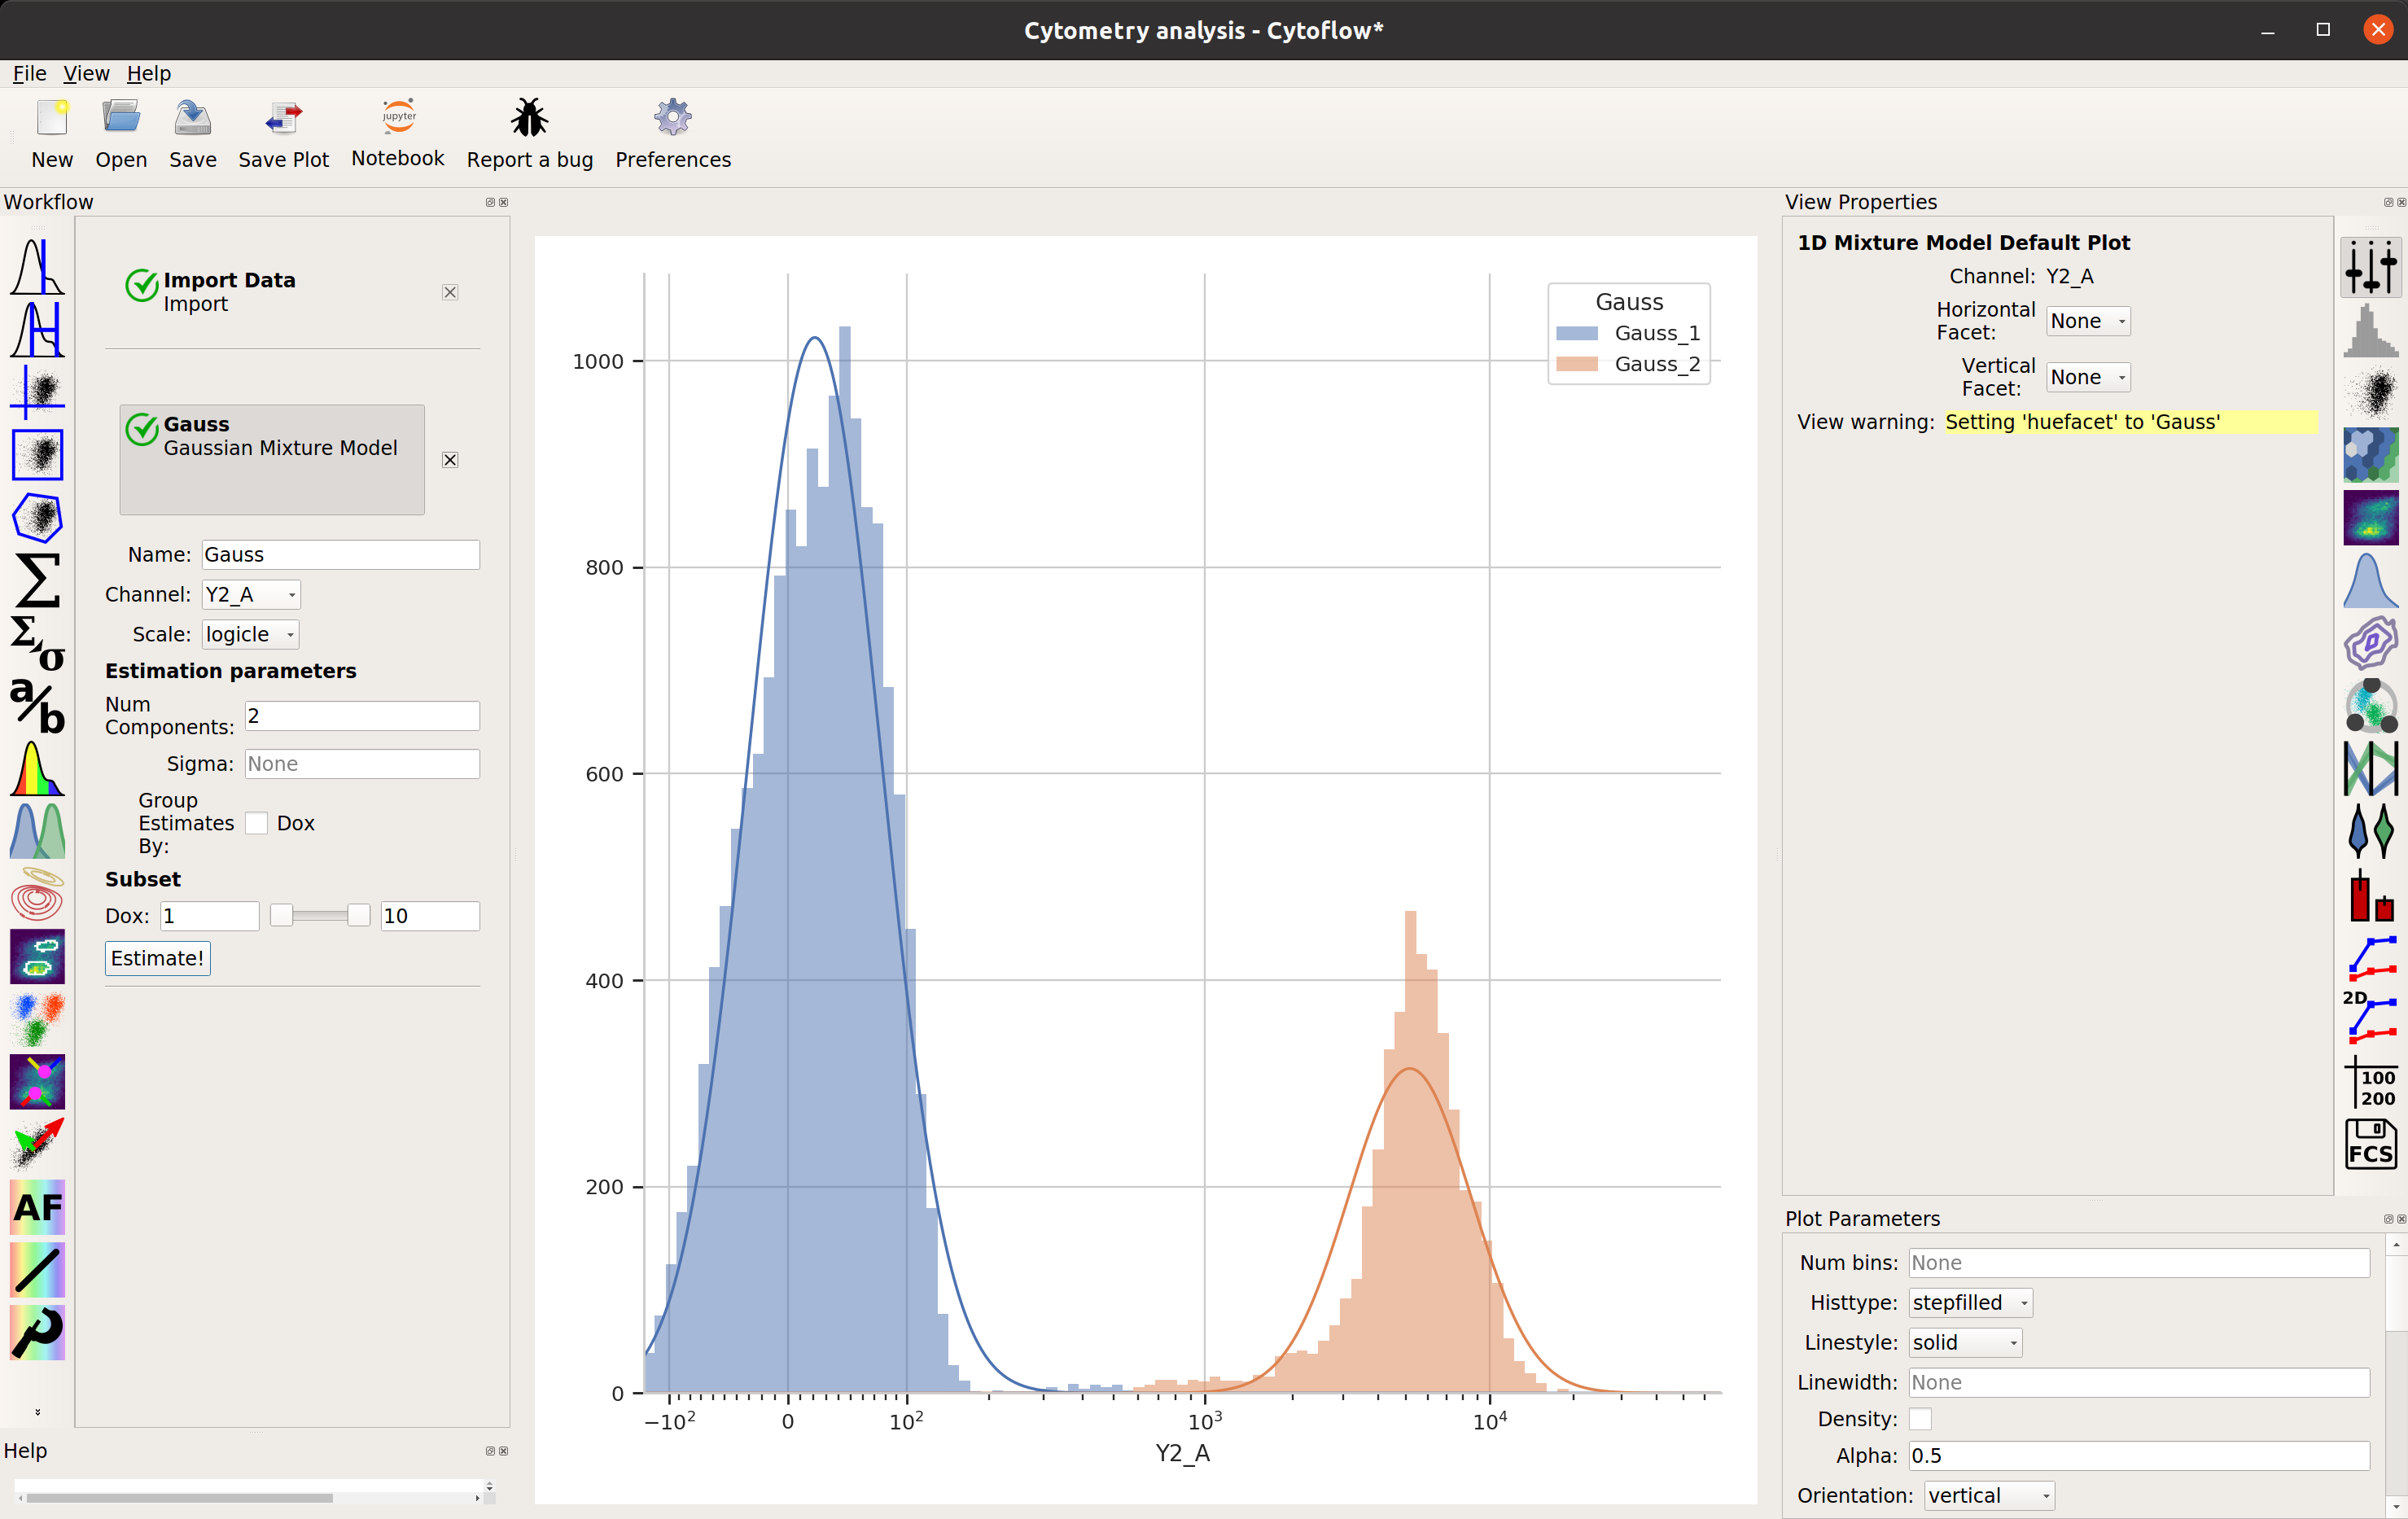Screen dimensions: 2408x1519
Task: Remove the Gauss operation
Action: click(450, 460)
